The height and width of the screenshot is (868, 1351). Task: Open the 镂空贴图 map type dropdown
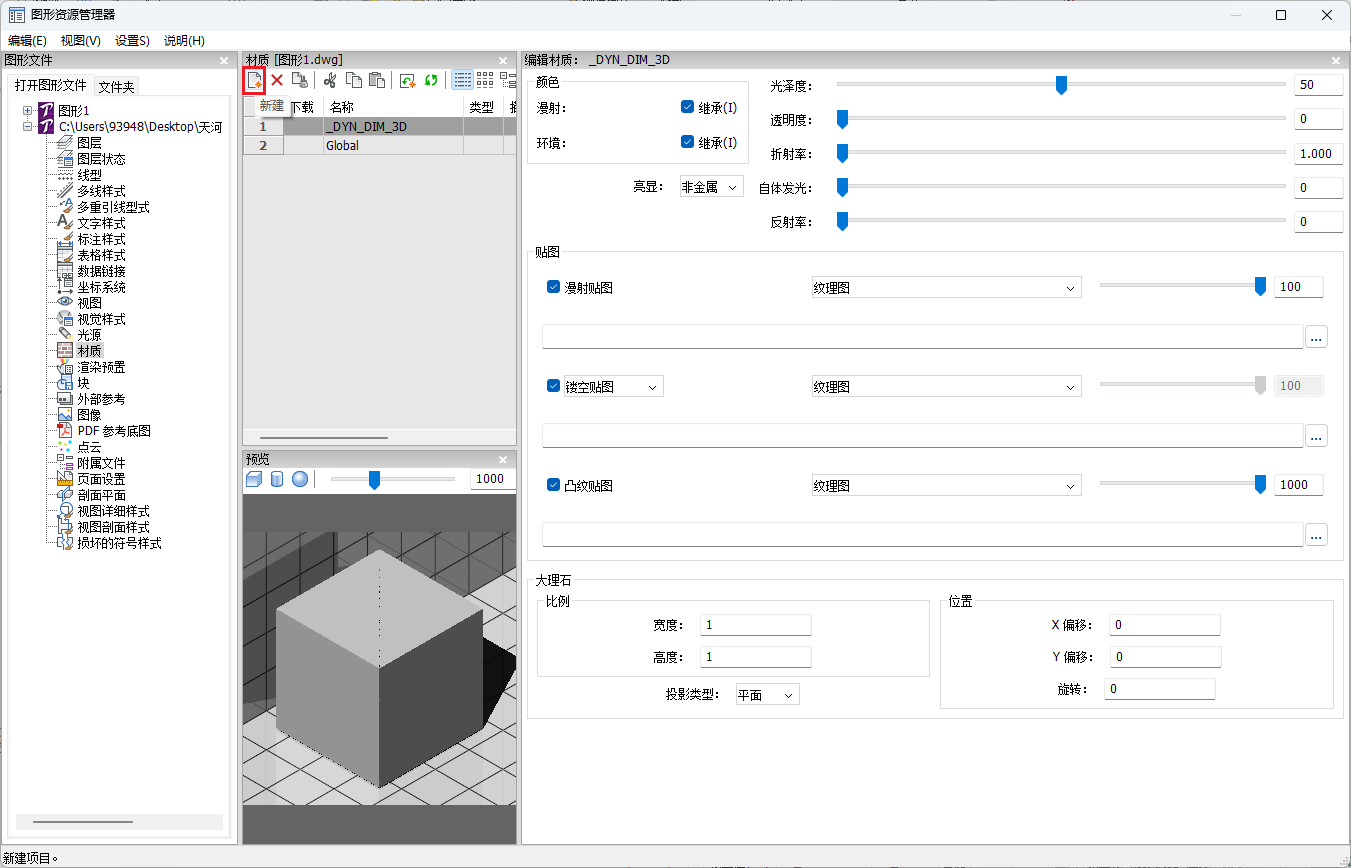[x=614, y=386]
